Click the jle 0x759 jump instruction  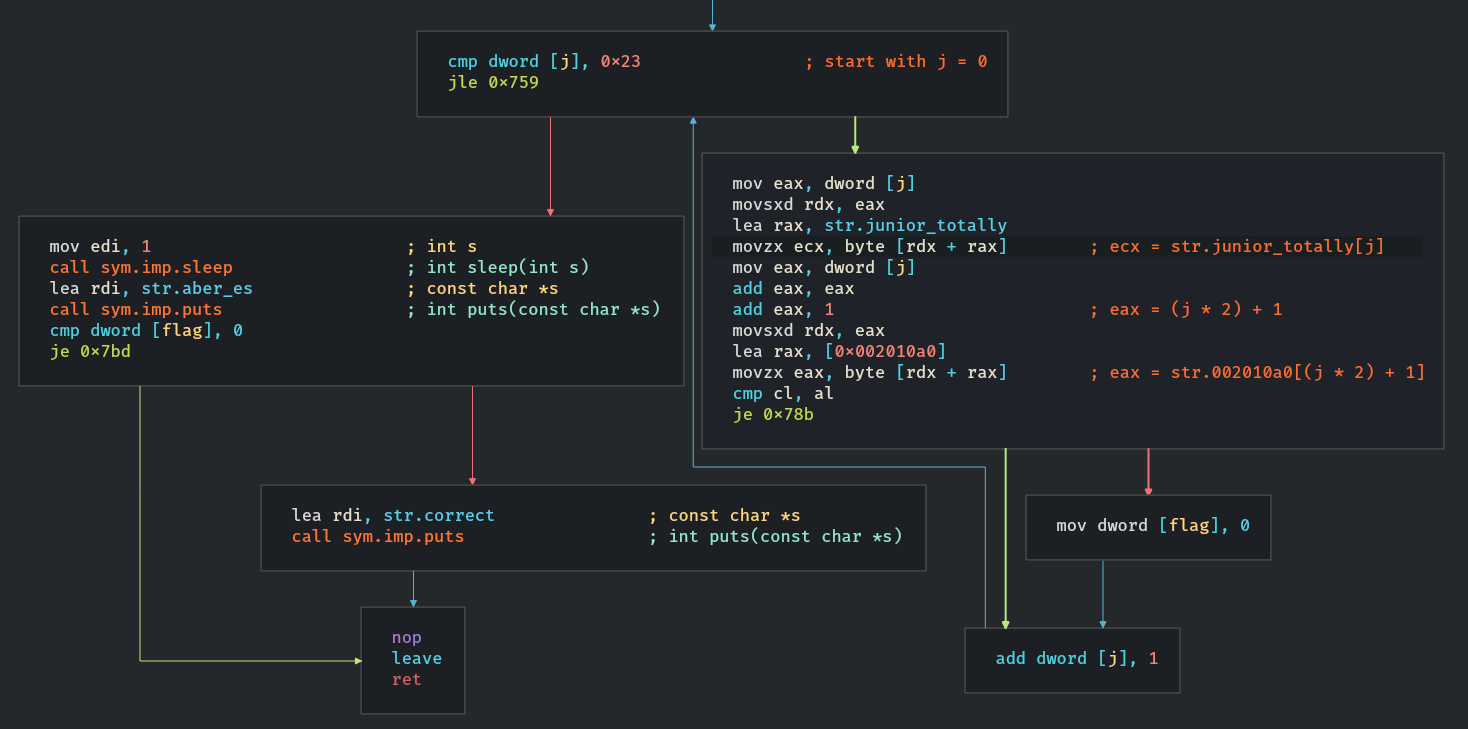(493, 83)
